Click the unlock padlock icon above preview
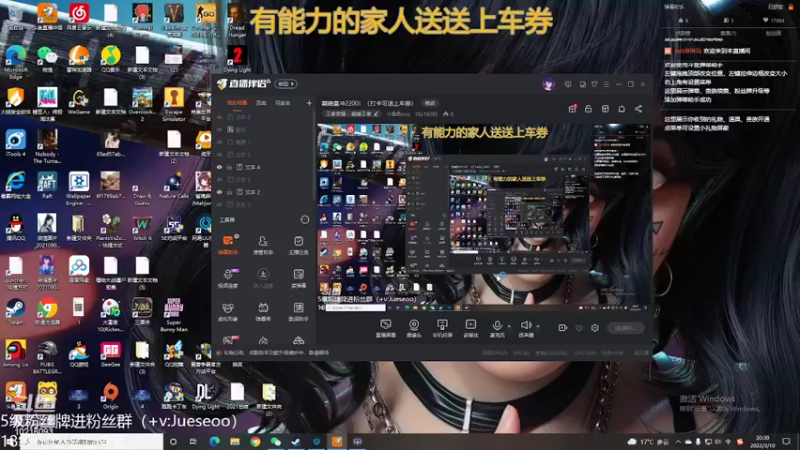 click(x=588, y=109)
